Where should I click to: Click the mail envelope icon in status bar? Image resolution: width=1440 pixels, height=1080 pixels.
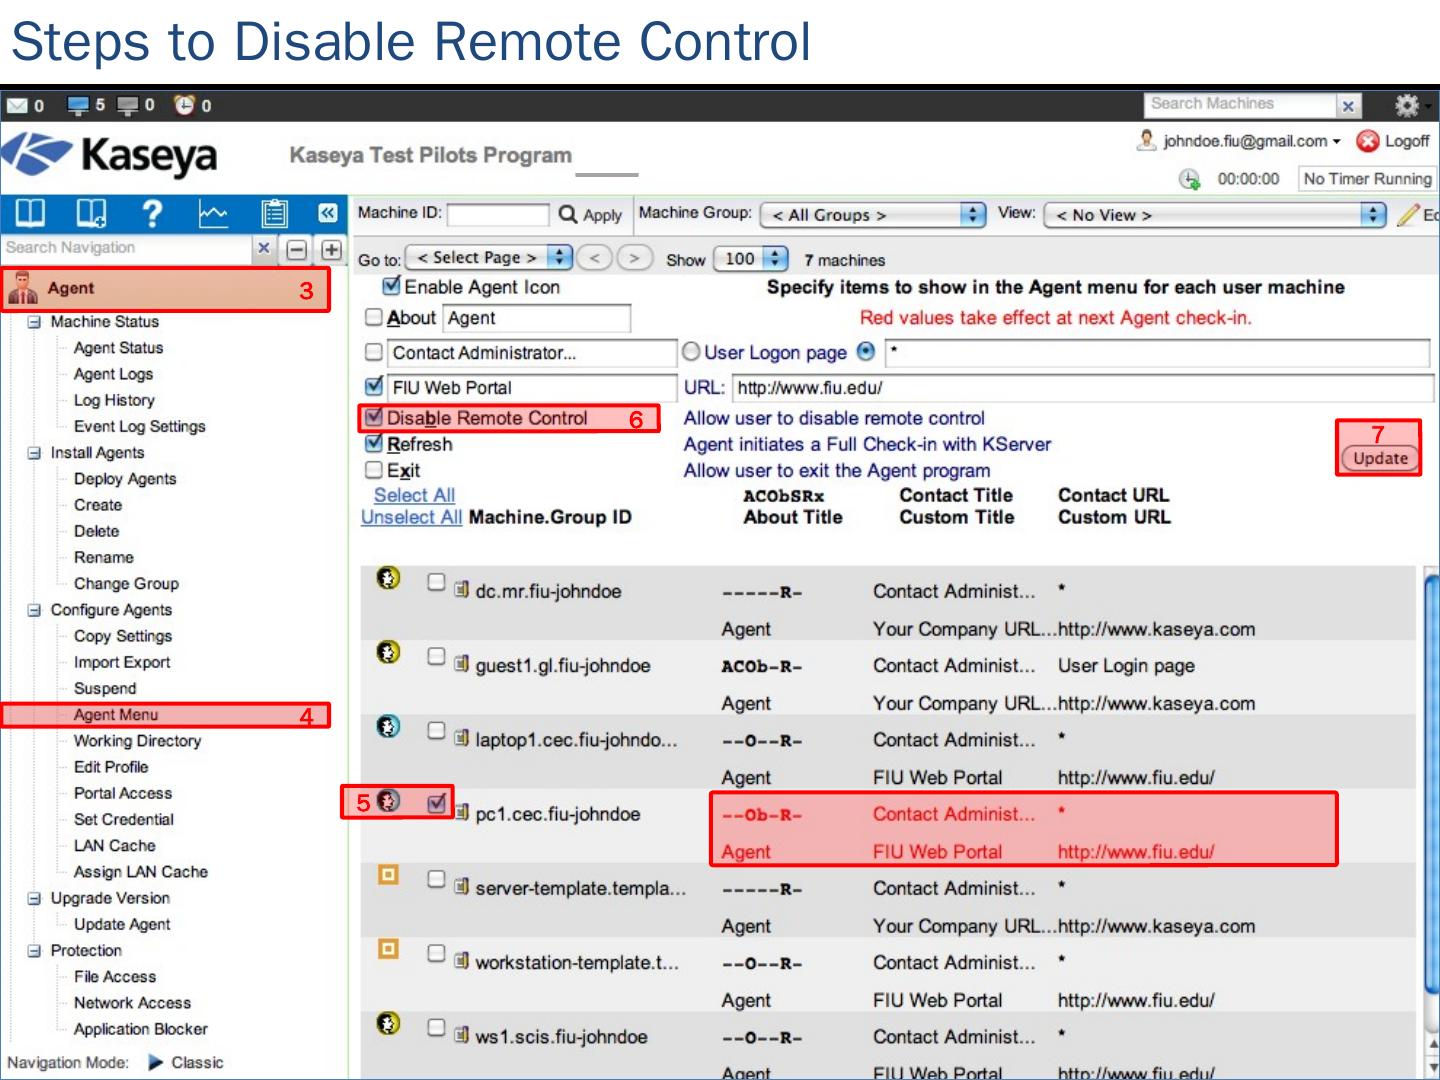(17, 105)
